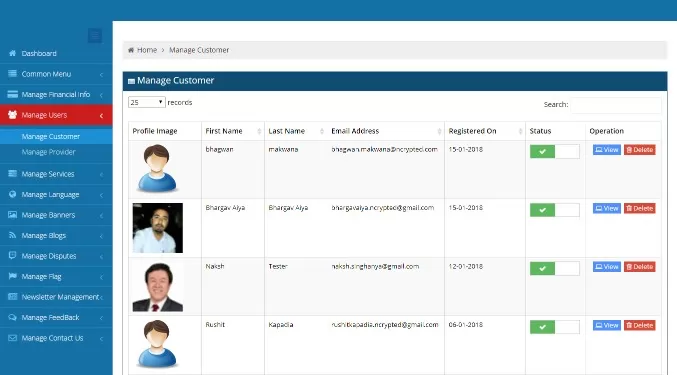The width and height of the screenshot is (677, 375).
Task: Expand the Manage Banners chevron
Action: tap(101, 215)
